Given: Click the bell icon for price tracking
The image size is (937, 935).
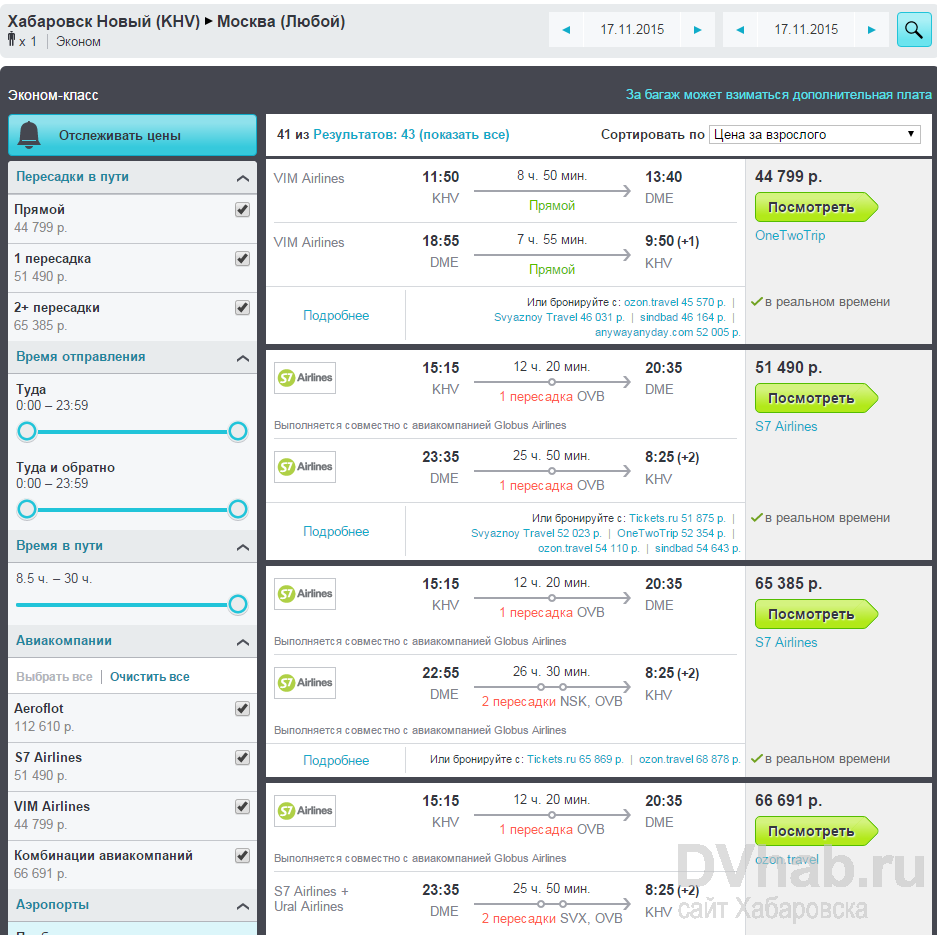Looking at the screenshot, I should coord(29,134).
